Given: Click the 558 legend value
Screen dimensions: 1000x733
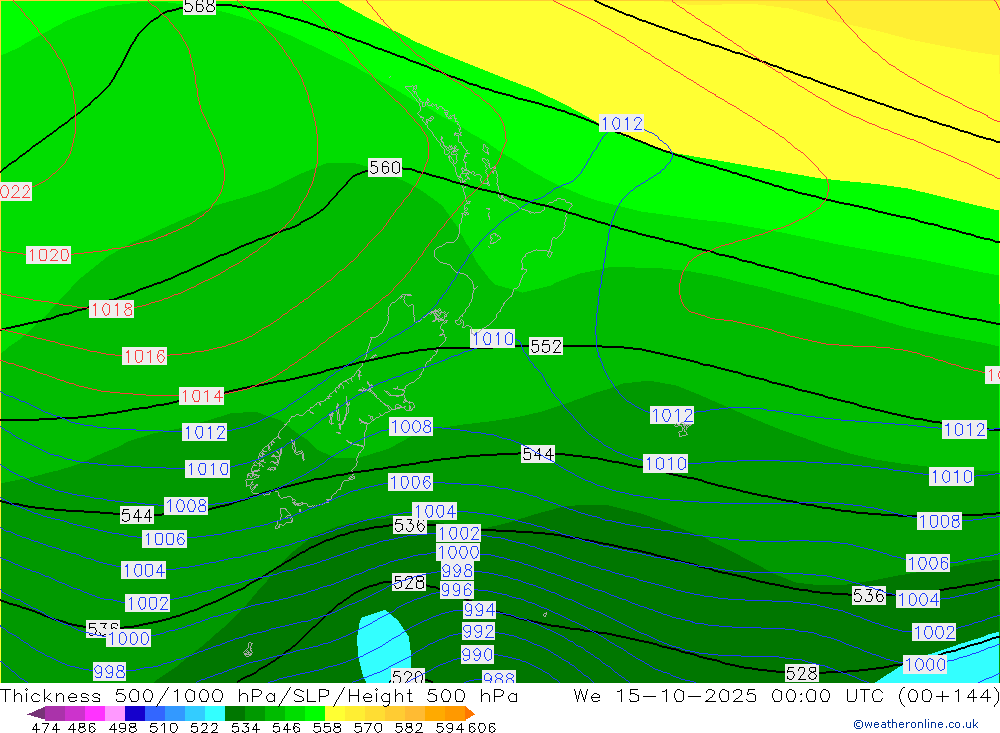Looking at the screenshot, I should pyautogui.click(x=327, y=727).
